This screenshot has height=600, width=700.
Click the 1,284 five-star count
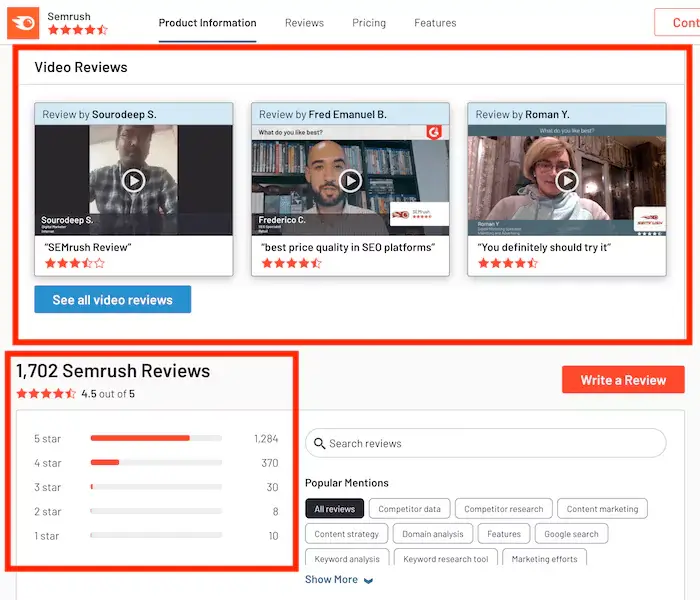(266, 439)
